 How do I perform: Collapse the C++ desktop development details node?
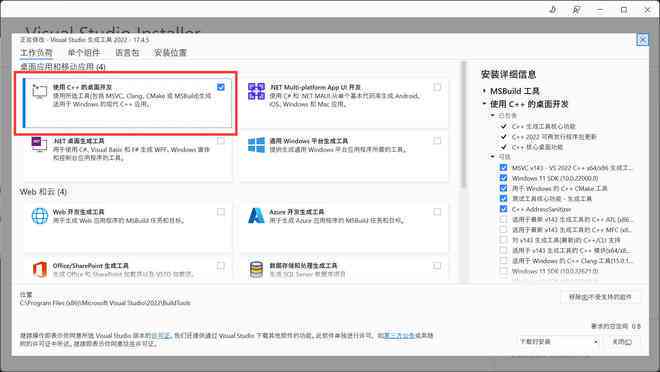click(x=484, y=104)
